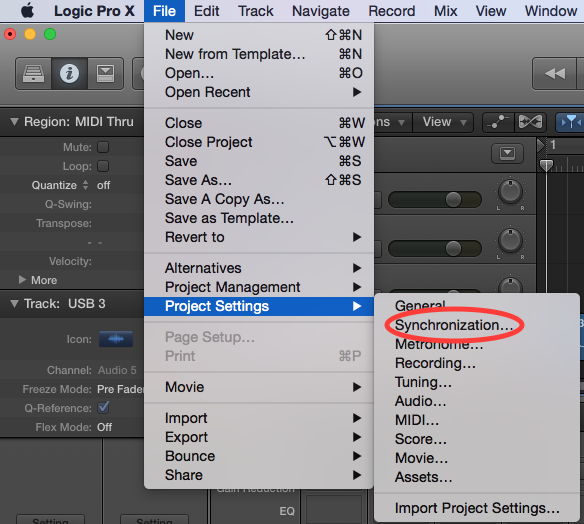Open the Apple menu

point(27,11)
